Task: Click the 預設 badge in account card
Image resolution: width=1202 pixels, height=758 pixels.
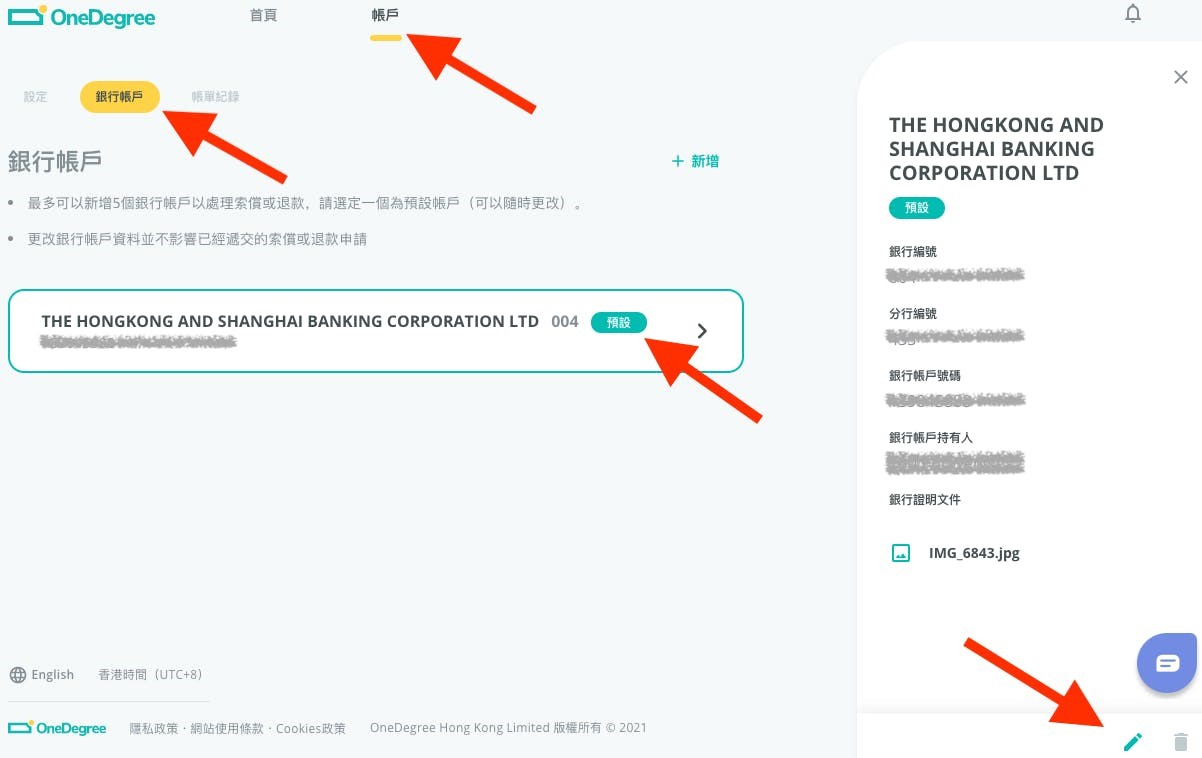Action: pyautogui.click(x=619, y=322)
